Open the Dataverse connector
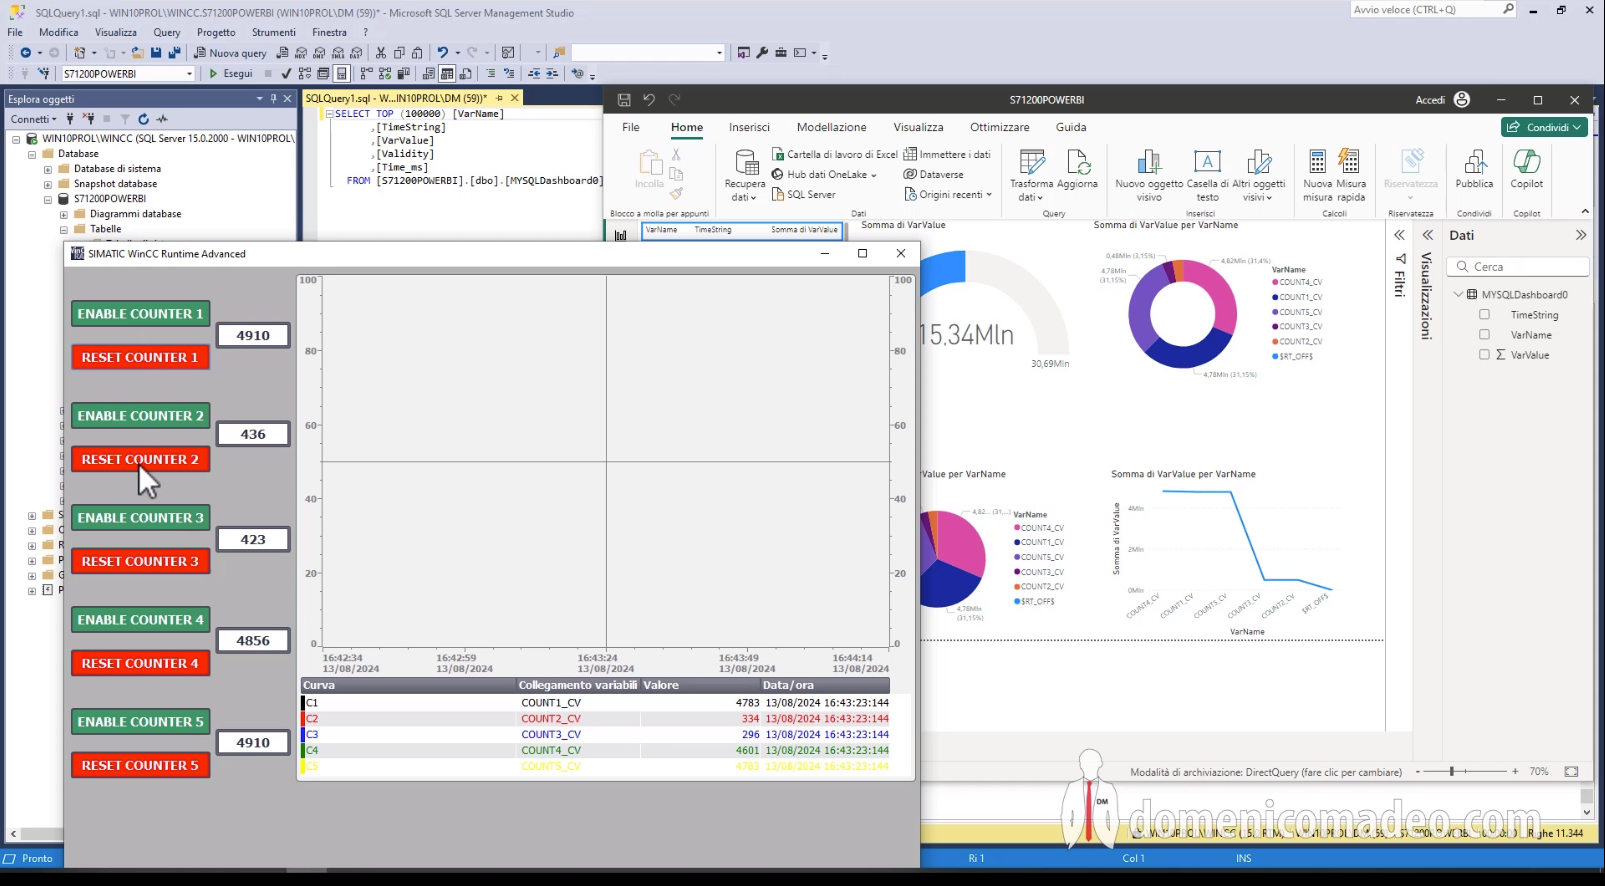The image size is (1605, 886). pyautogui.click(x=934, y=175)
